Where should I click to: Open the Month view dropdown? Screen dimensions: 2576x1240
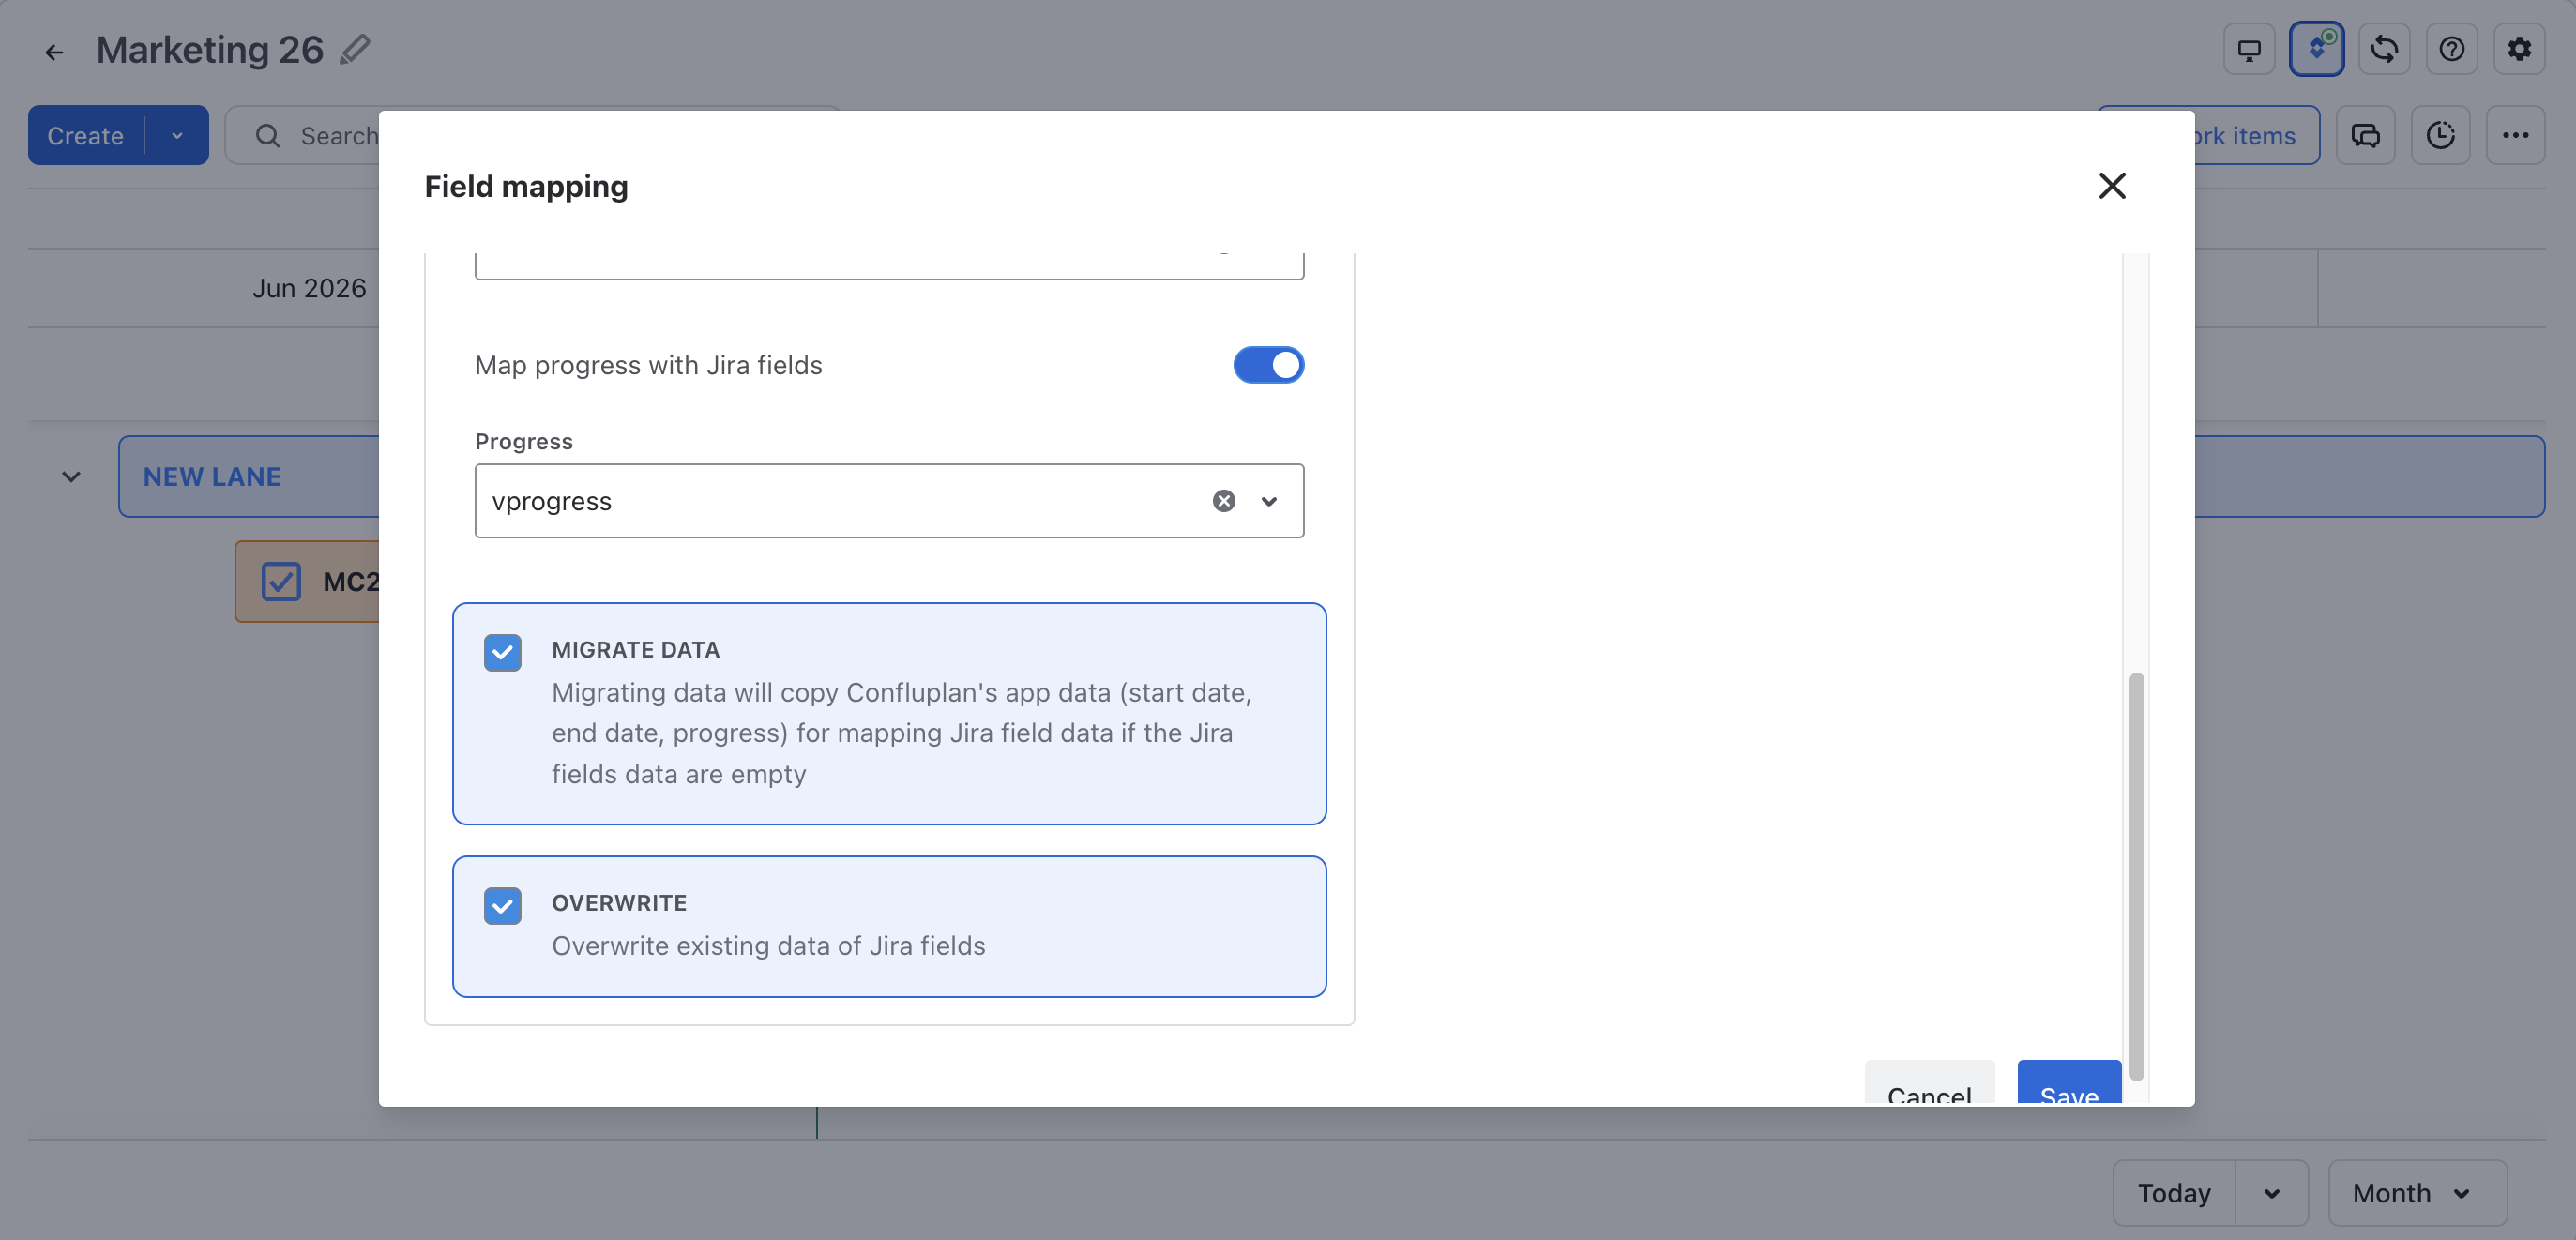(x=2416, y=1193)
